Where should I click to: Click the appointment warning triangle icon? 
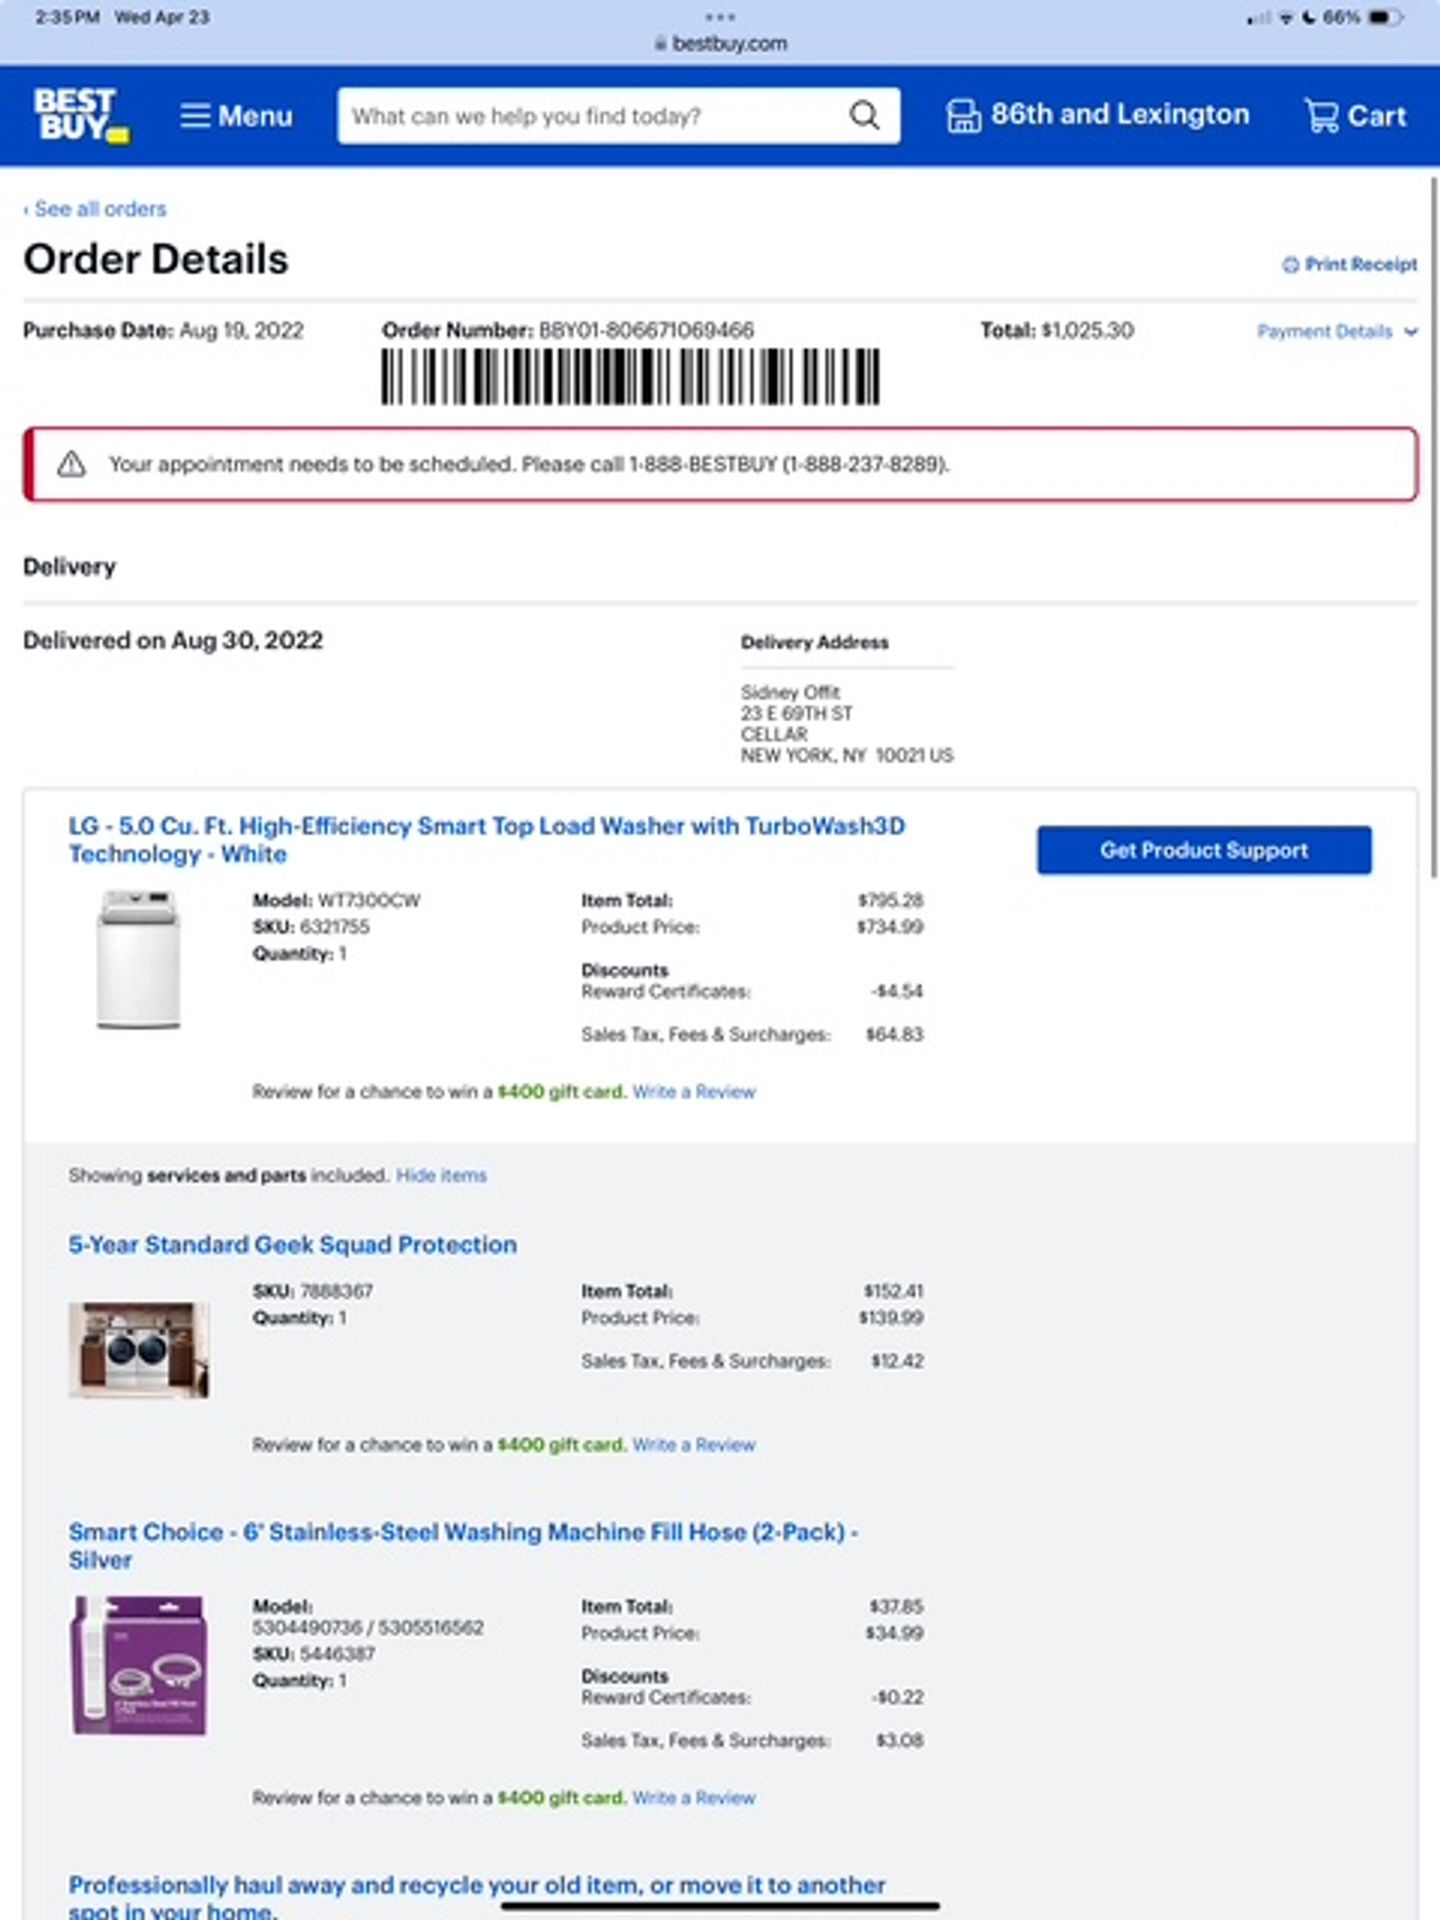pyautogui.click(x=71, y=464)
